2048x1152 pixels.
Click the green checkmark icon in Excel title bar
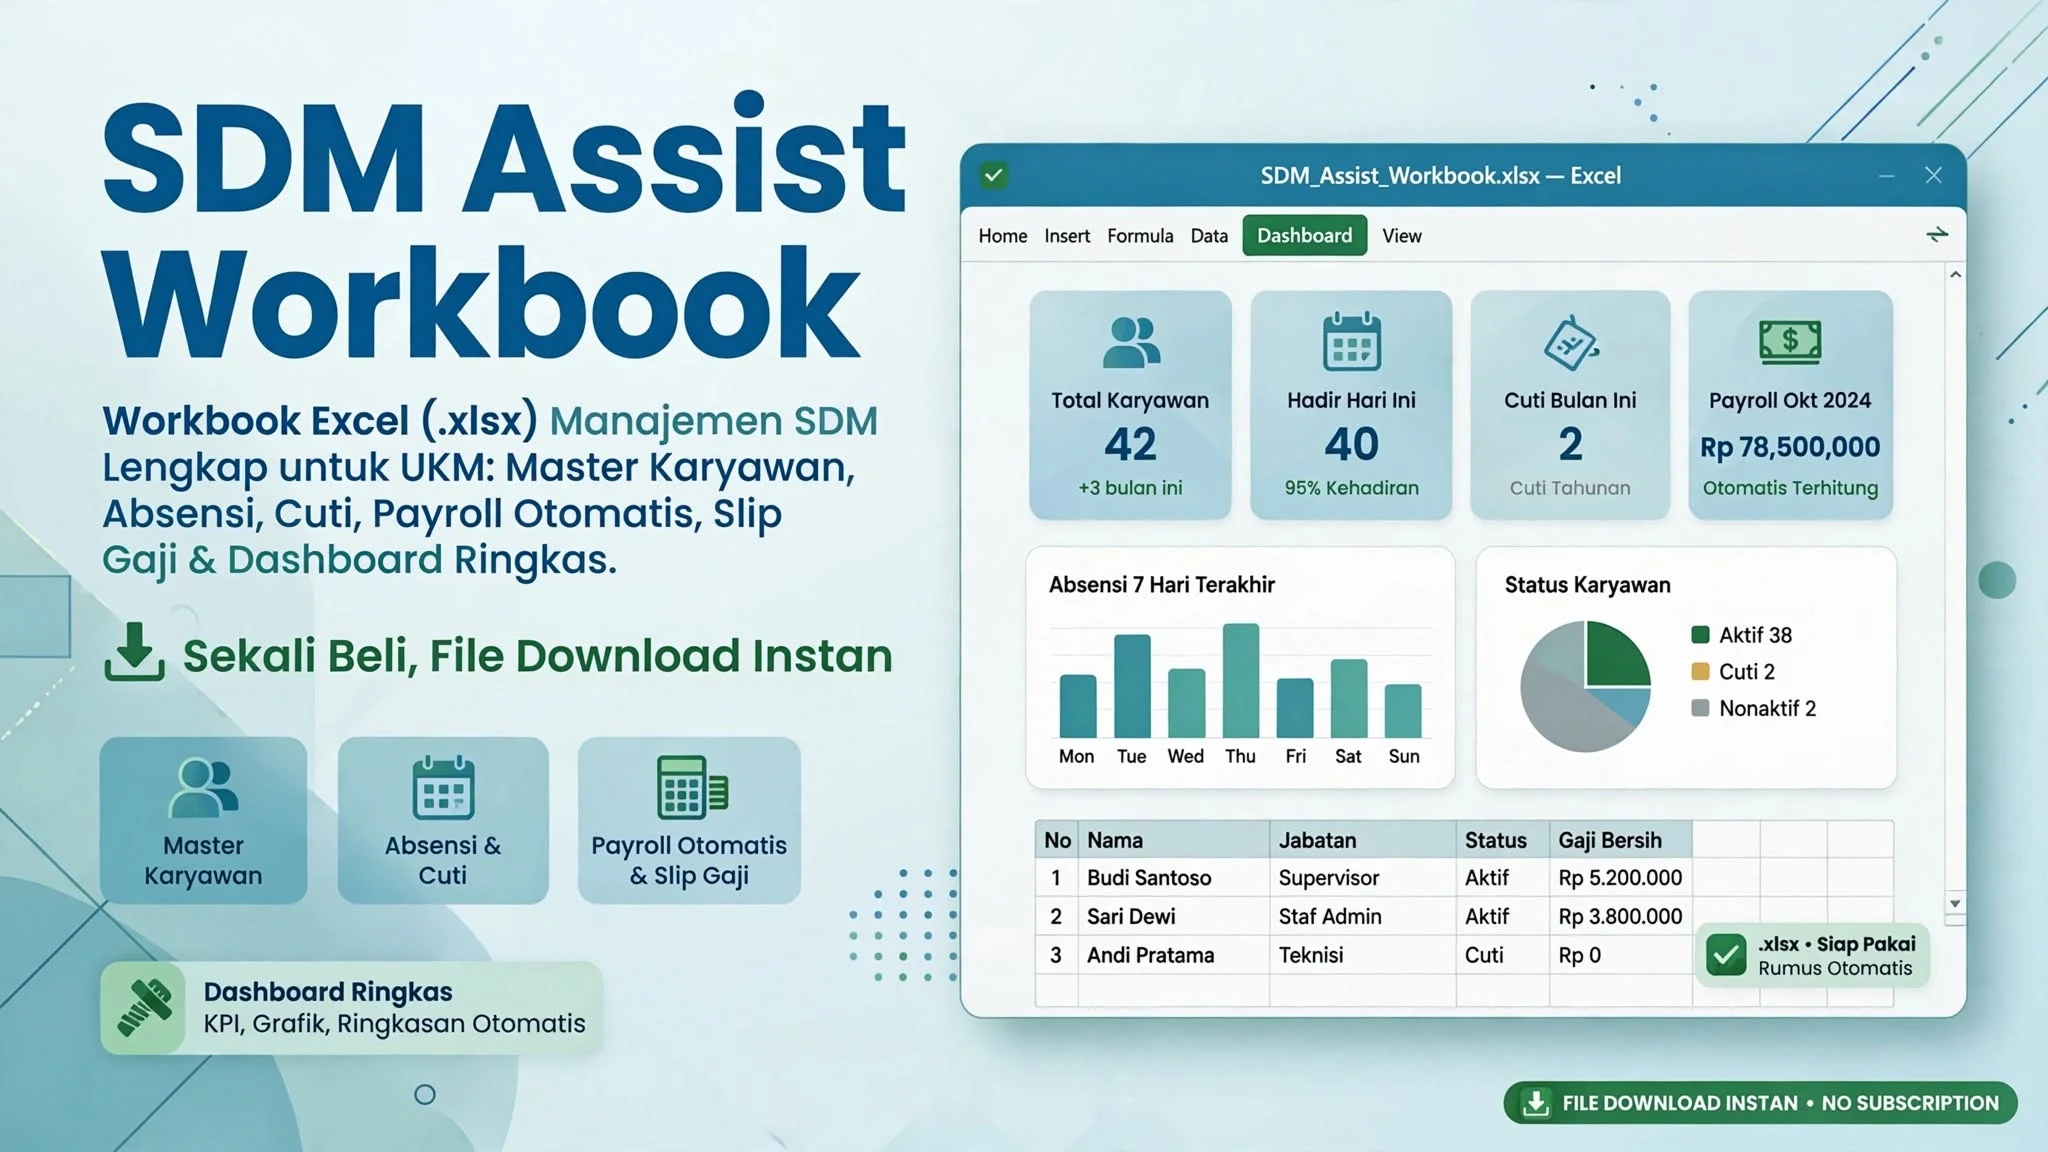[993, 176]
